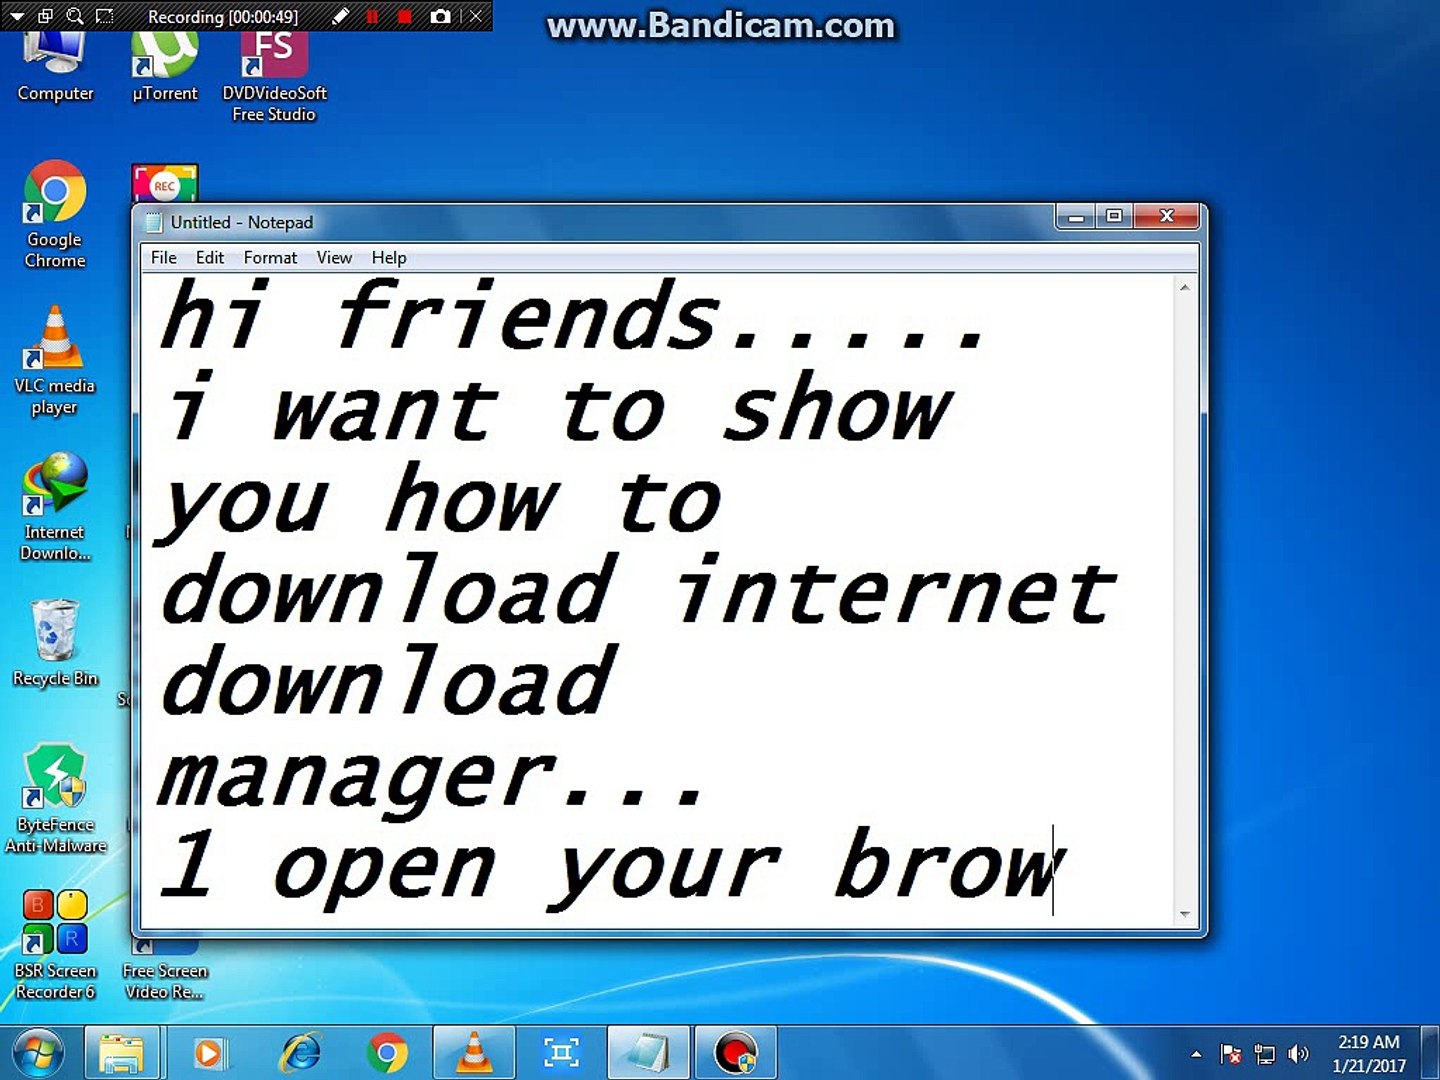Click the Bandicam window mode icon

tap(45, 16)
